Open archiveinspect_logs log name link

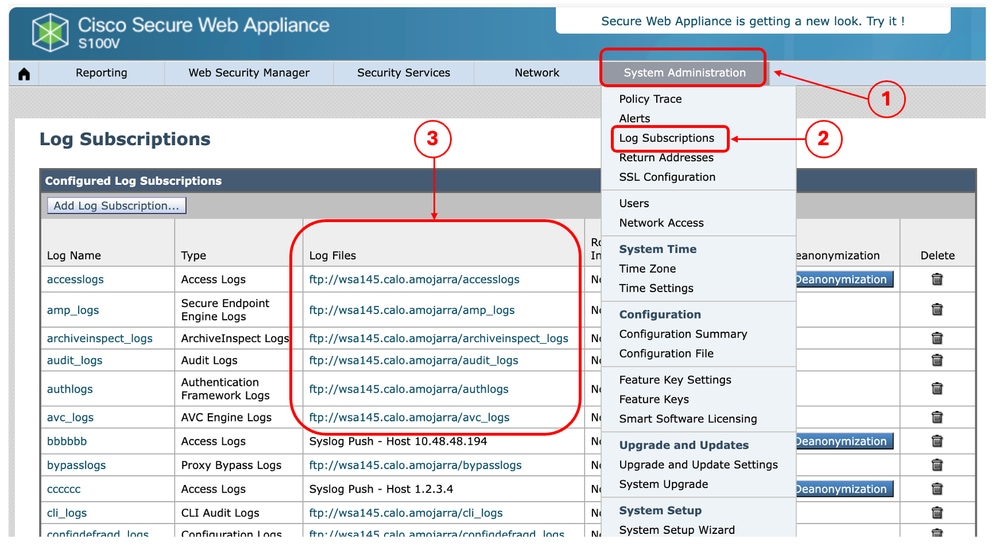point(99,338)
